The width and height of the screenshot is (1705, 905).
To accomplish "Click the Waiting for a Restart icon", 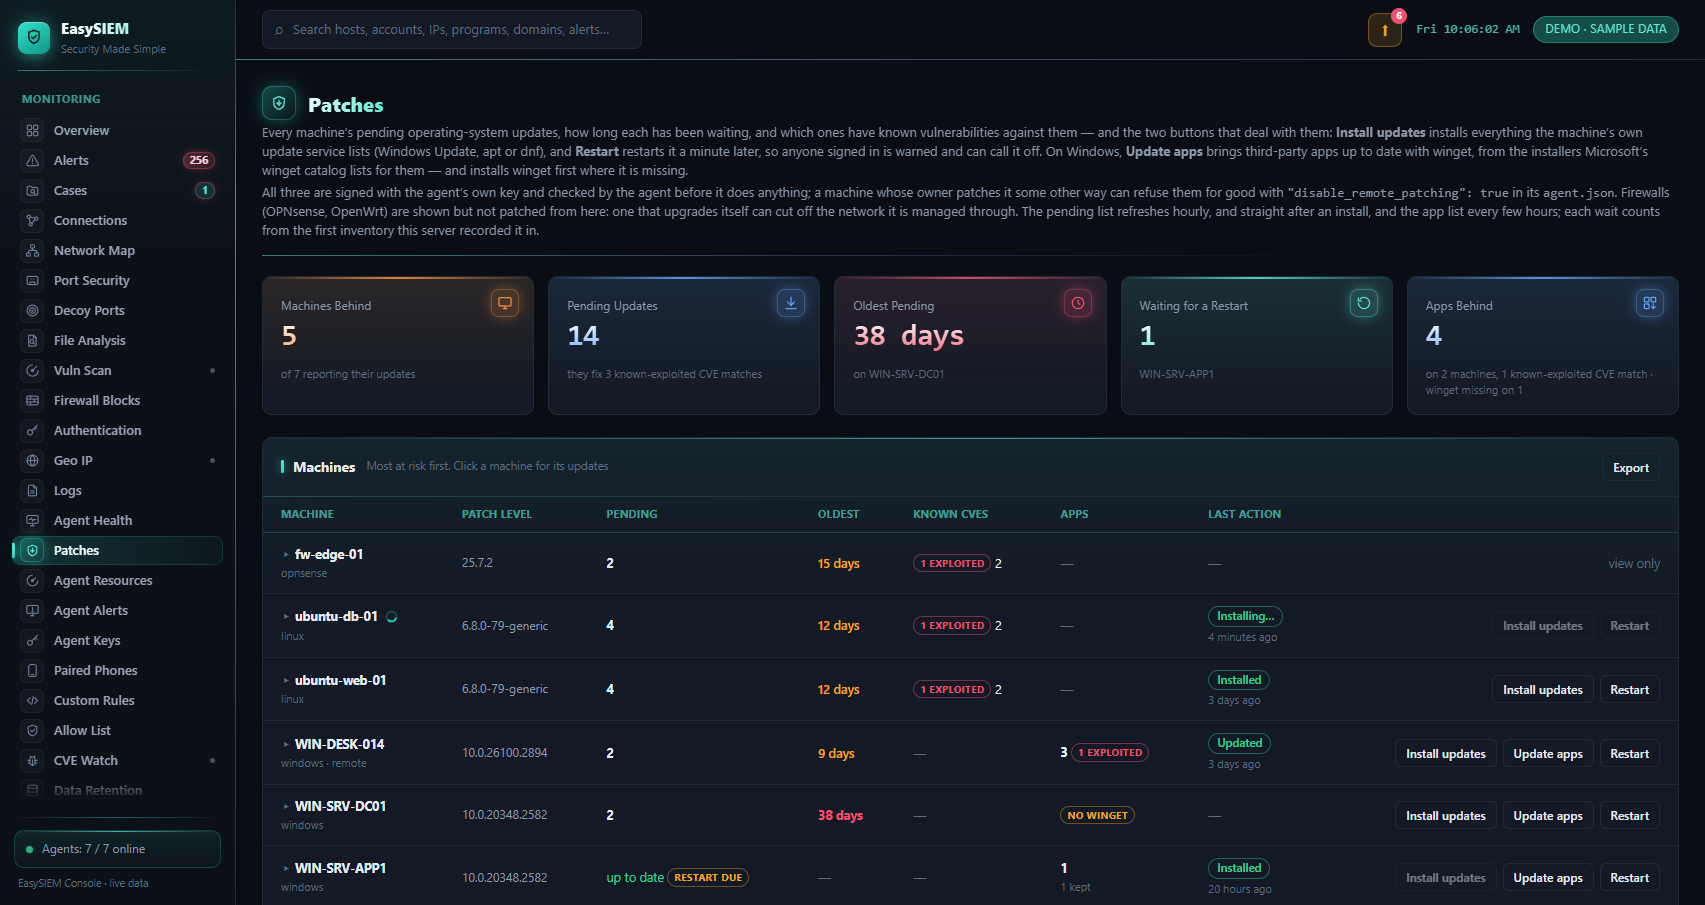I will 1364,303.
